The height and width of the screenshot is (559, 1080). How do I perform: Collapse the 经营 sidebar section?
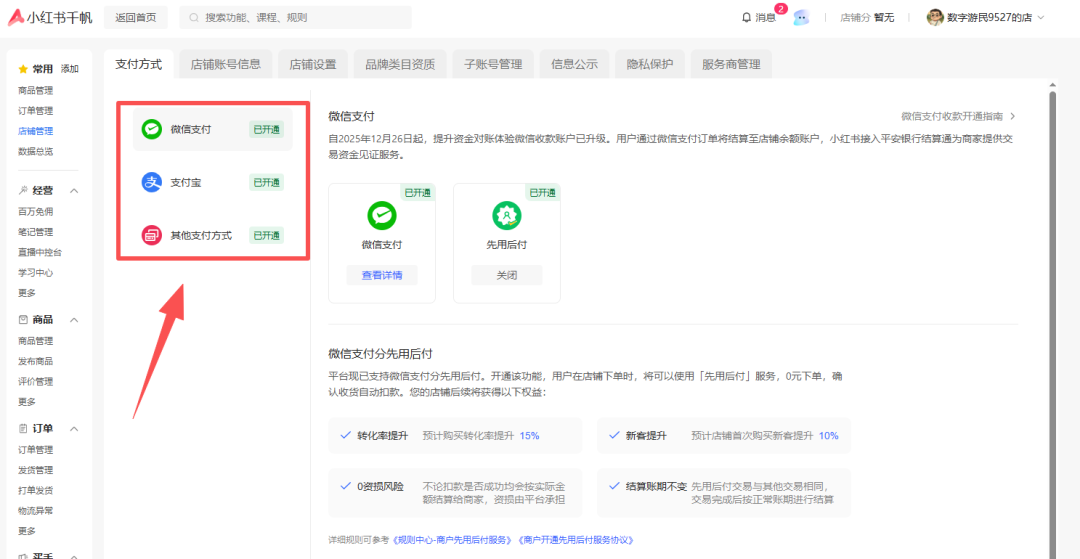[74, 191]
